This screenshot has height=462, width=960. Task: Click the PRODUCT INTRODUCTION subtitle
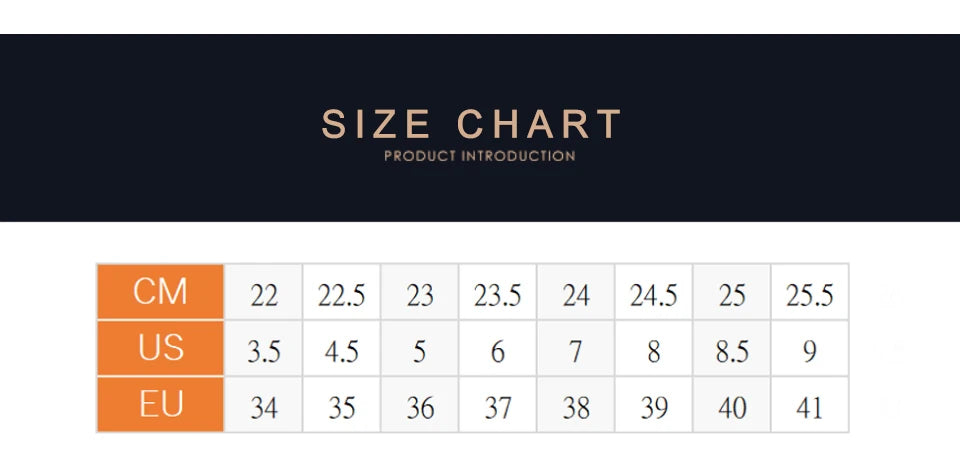(479, 156)
